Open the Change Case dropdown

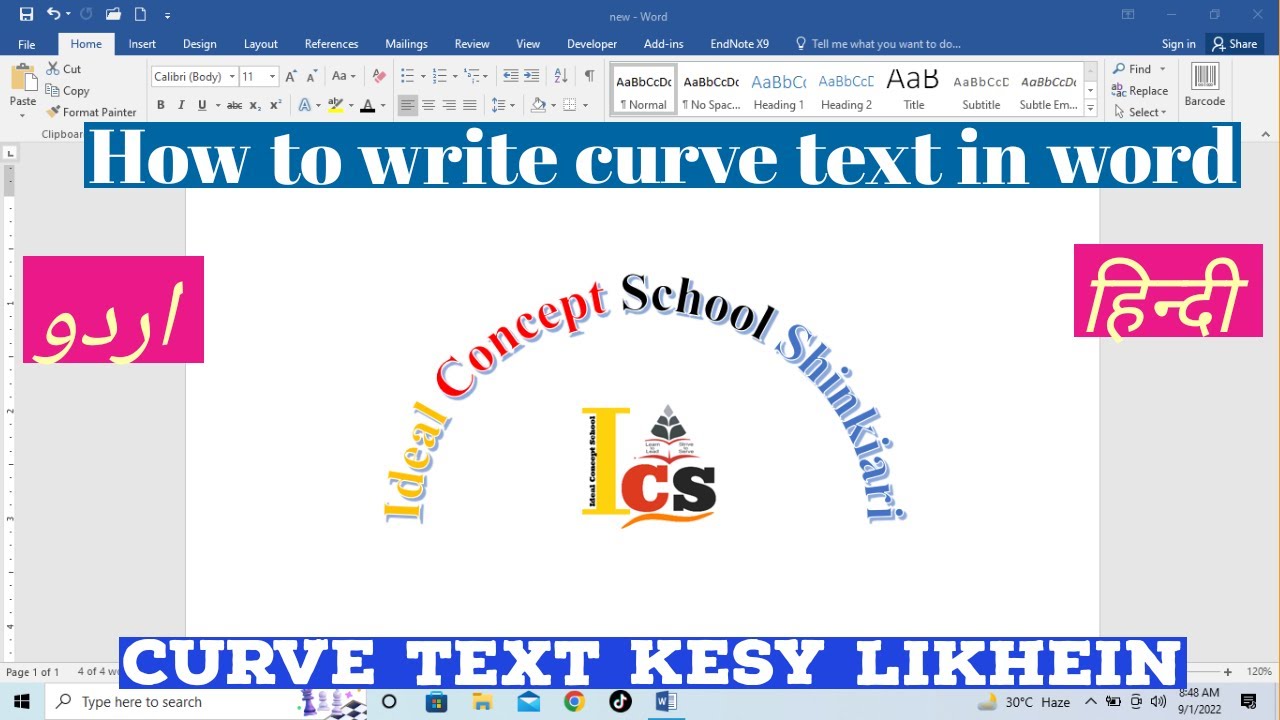343,76
